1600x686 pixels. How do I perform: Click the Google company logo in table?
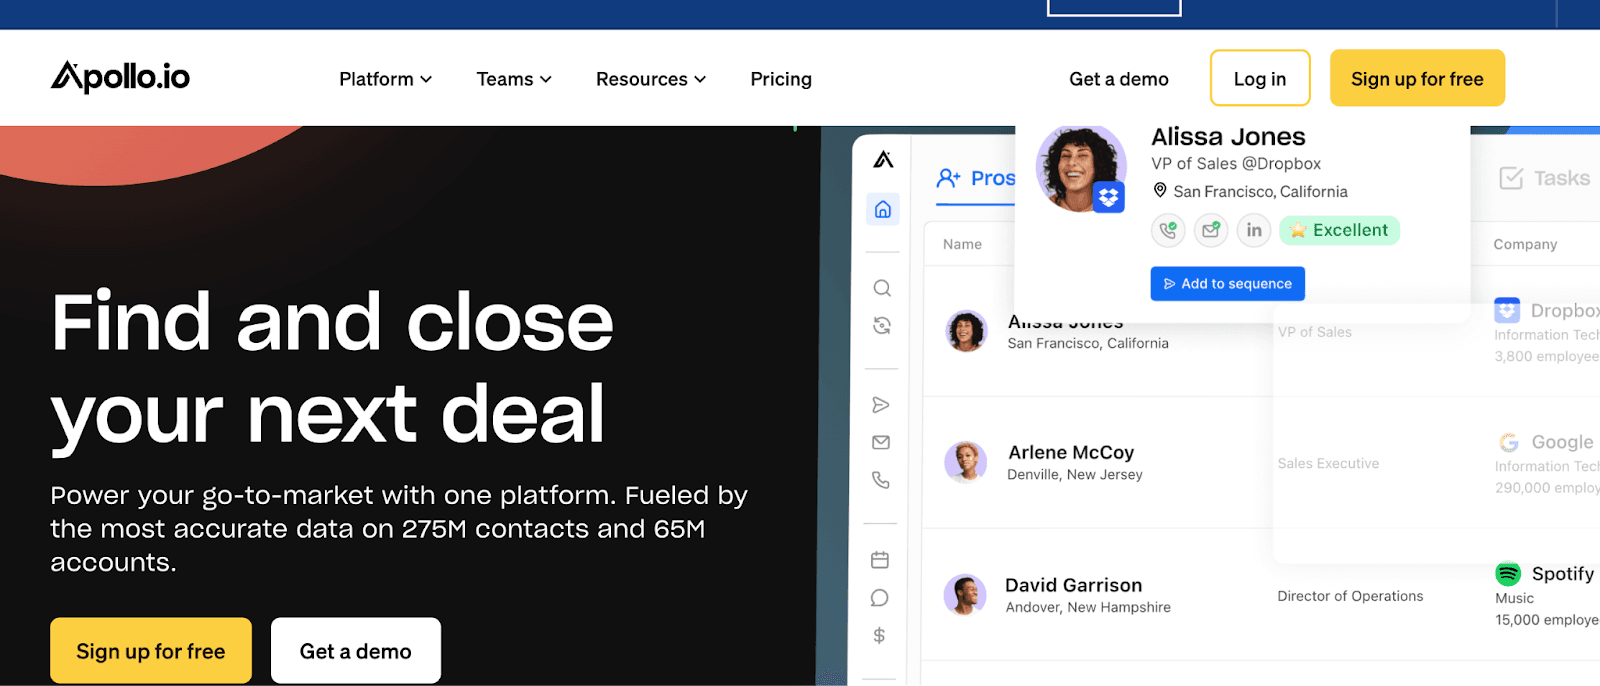1509,442
